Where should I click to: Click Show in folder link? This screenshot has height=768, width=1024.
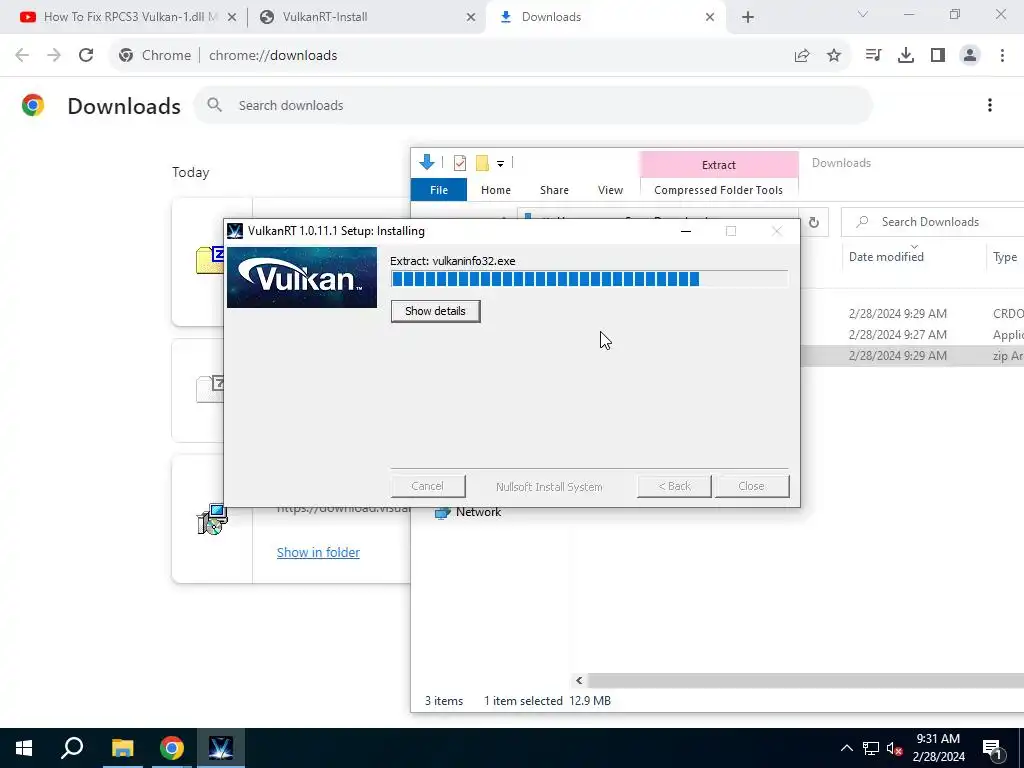[318, 552]
